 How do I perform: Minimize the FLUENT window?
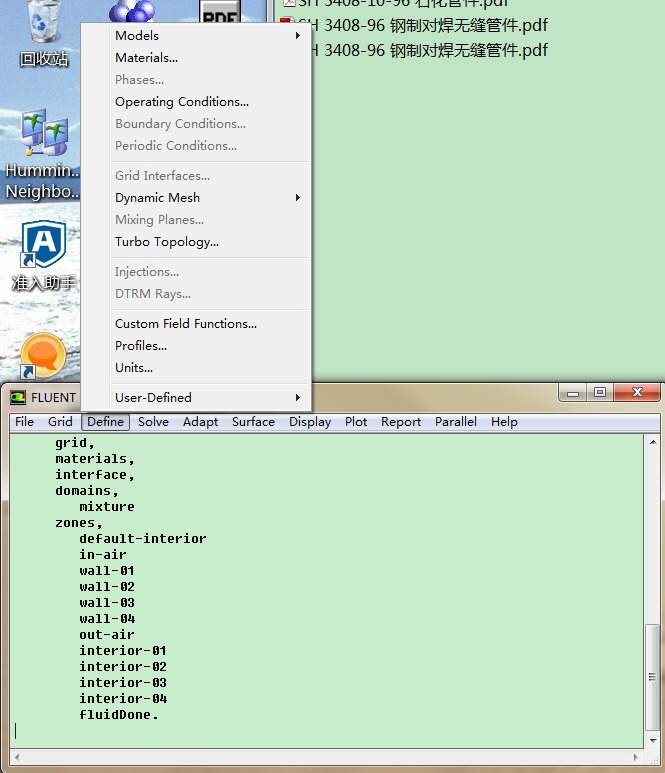(x=573, y=392)
